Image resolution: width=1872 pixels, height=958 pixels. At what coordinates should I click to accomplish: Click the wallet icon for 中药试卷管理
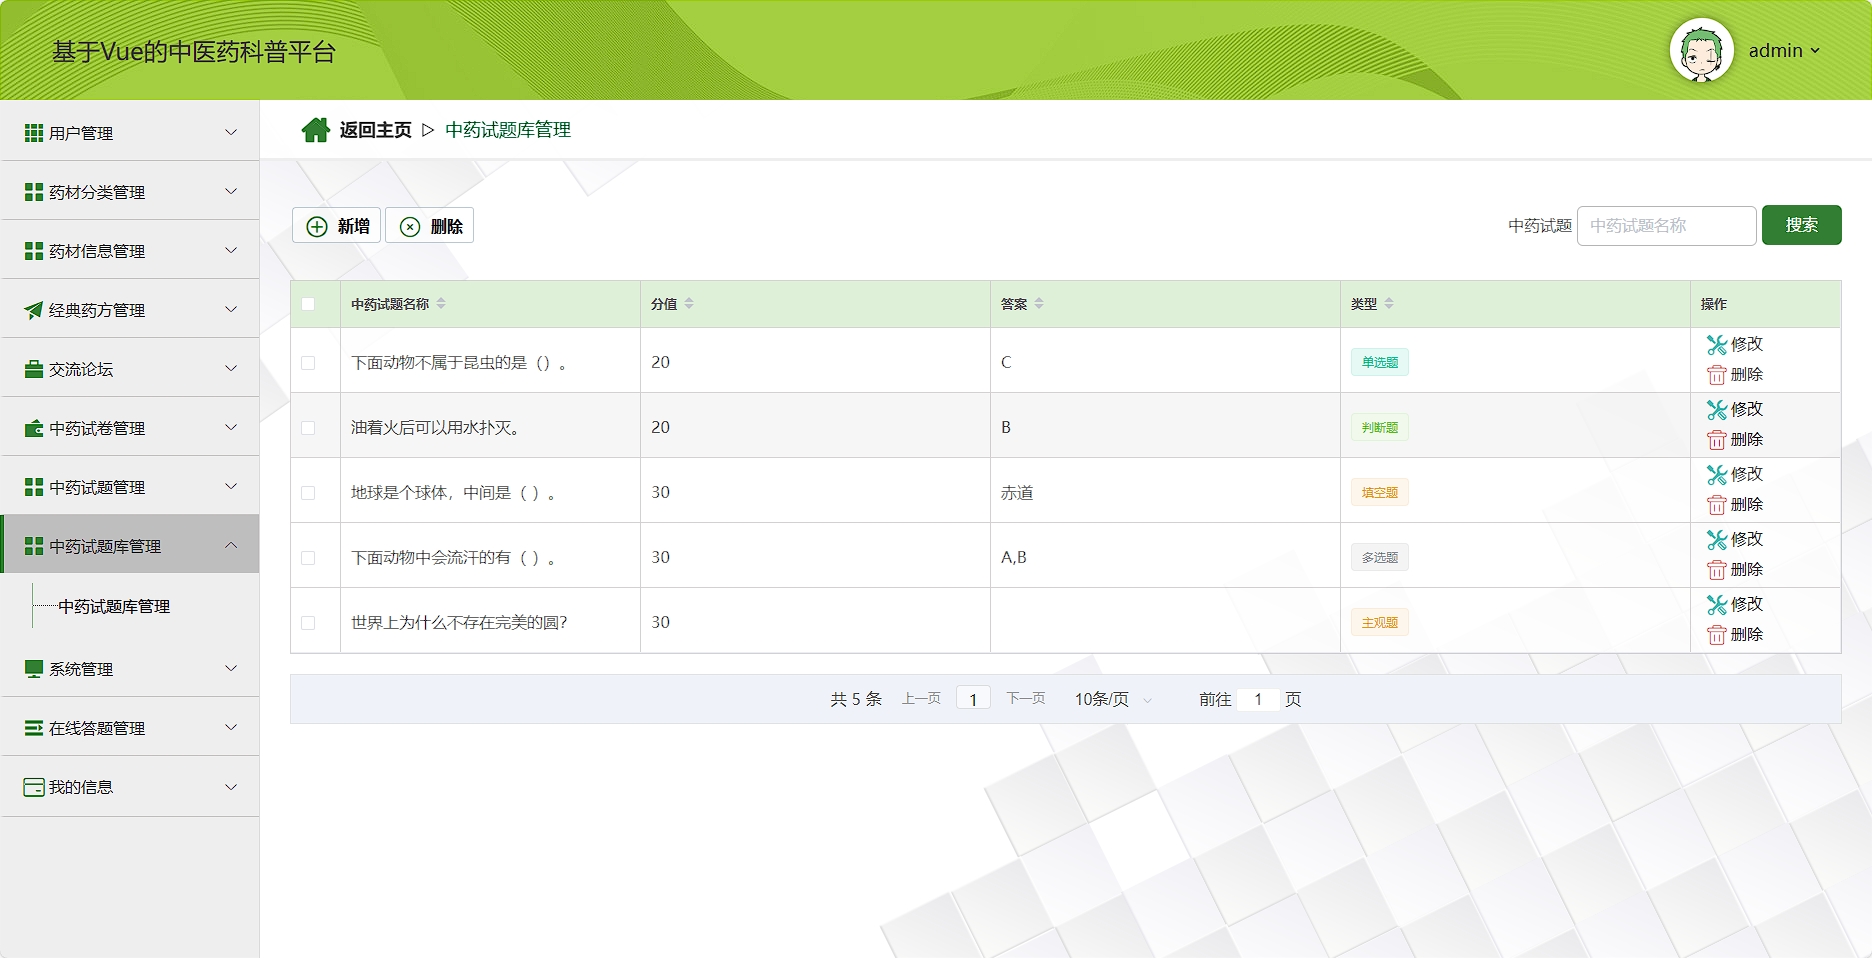click(x=34, y=428)
